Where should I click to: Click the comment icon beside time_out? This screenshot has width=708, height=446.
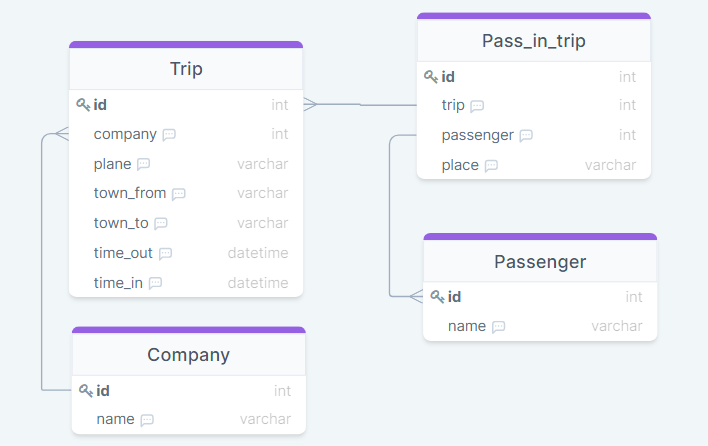point(165,254)
